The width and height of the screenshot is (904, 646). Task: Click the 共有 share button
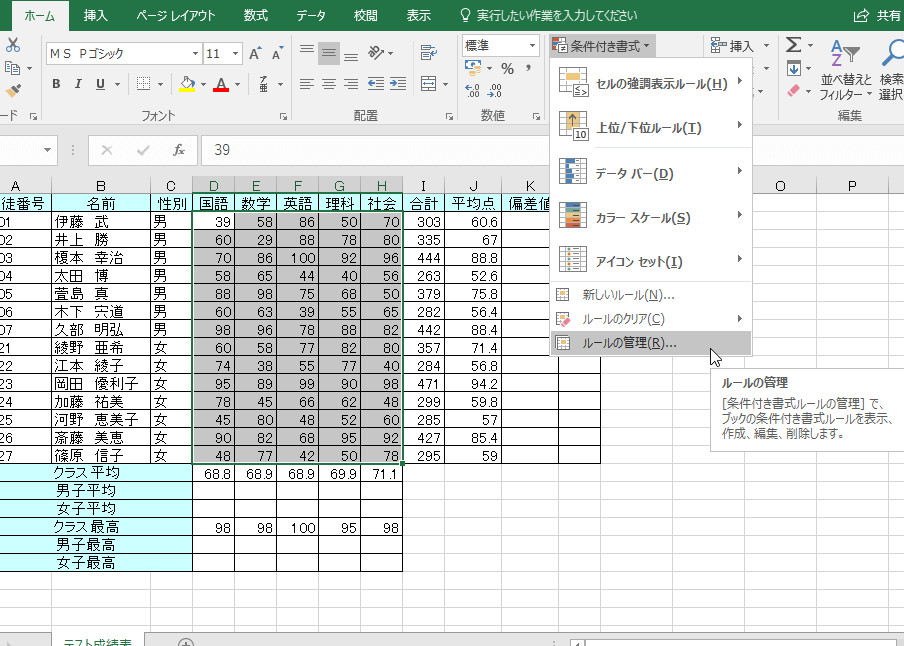pyautogui.click(x=877, y=16)
